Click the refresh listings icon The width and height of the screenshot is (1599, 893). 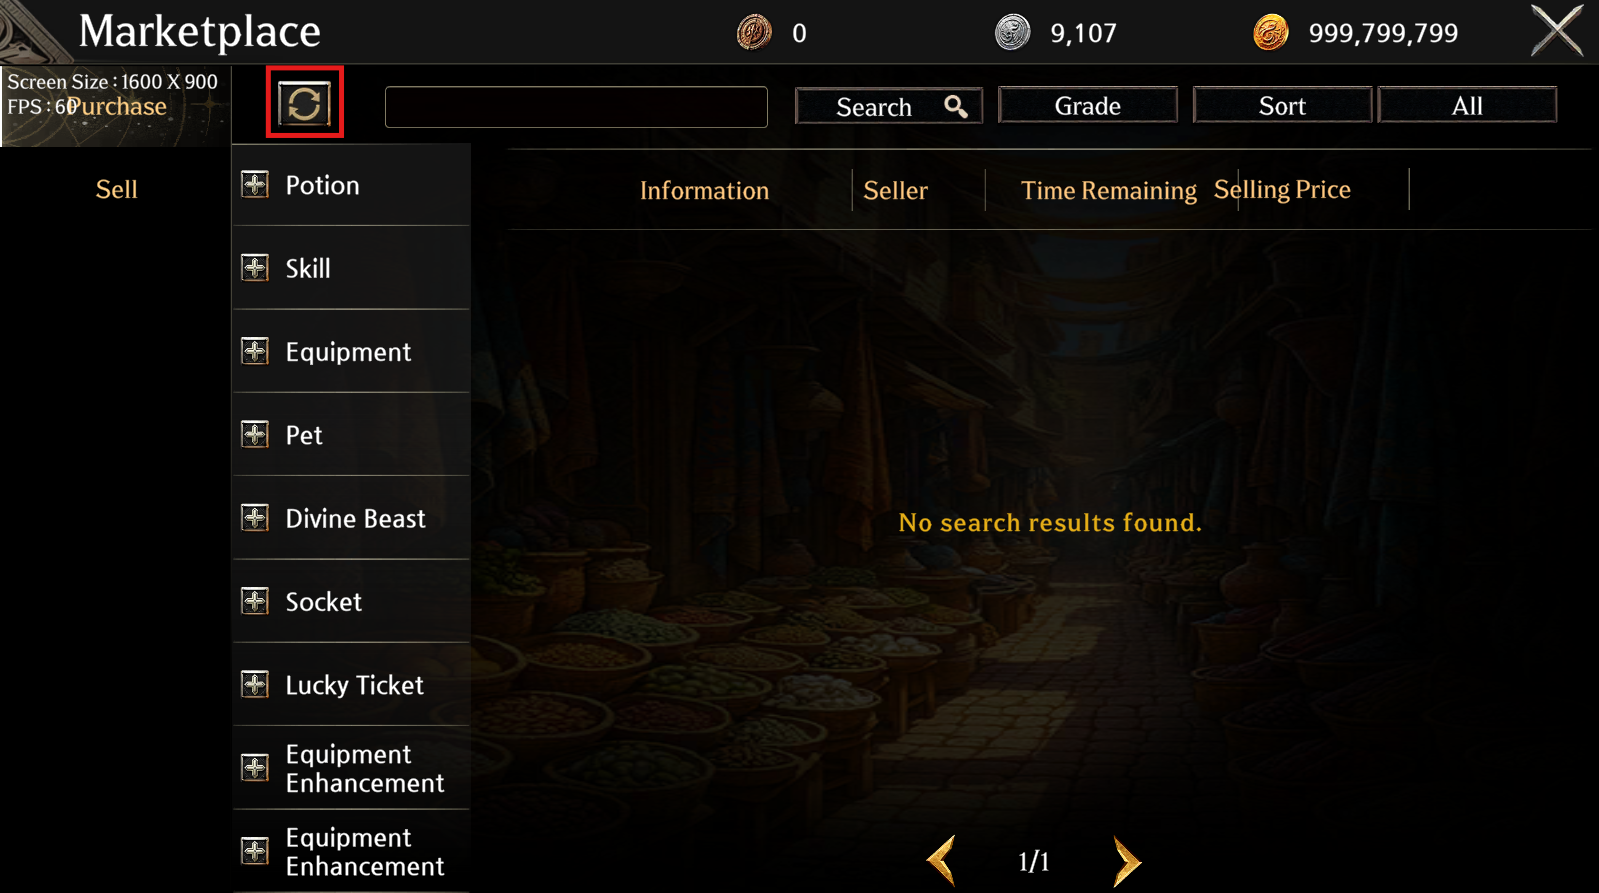(304, 103)
